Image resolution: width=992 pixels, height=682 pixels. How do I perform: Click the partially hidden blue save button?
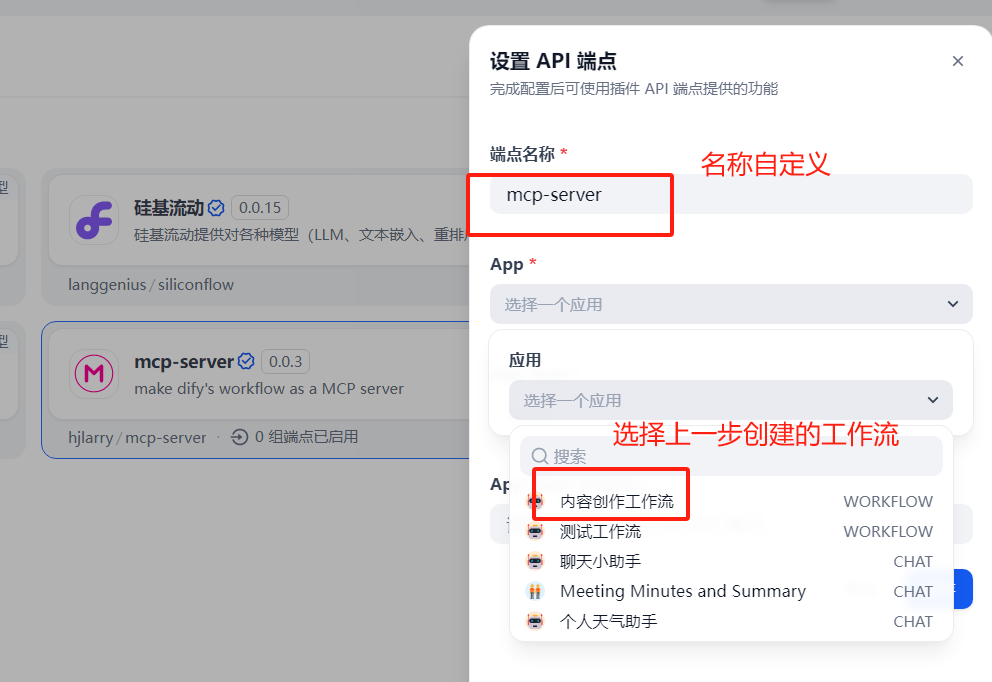click(963, 589)
